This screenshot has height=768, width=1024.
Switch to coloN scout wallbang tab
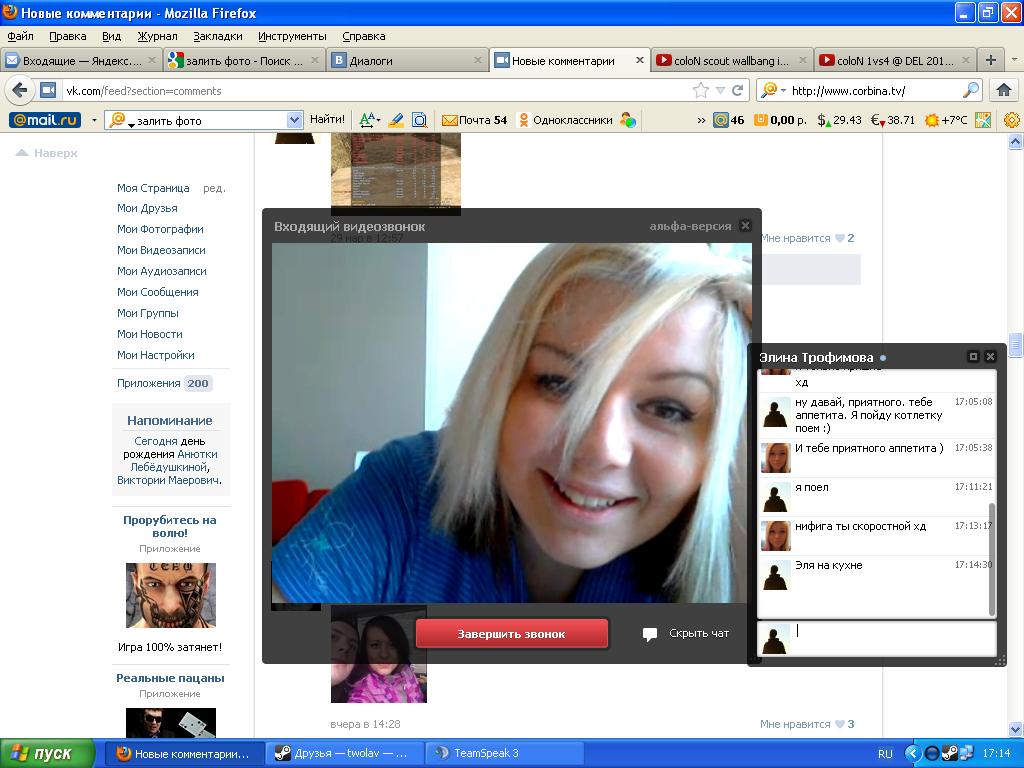pyautogui.click(x=731, y=61)
